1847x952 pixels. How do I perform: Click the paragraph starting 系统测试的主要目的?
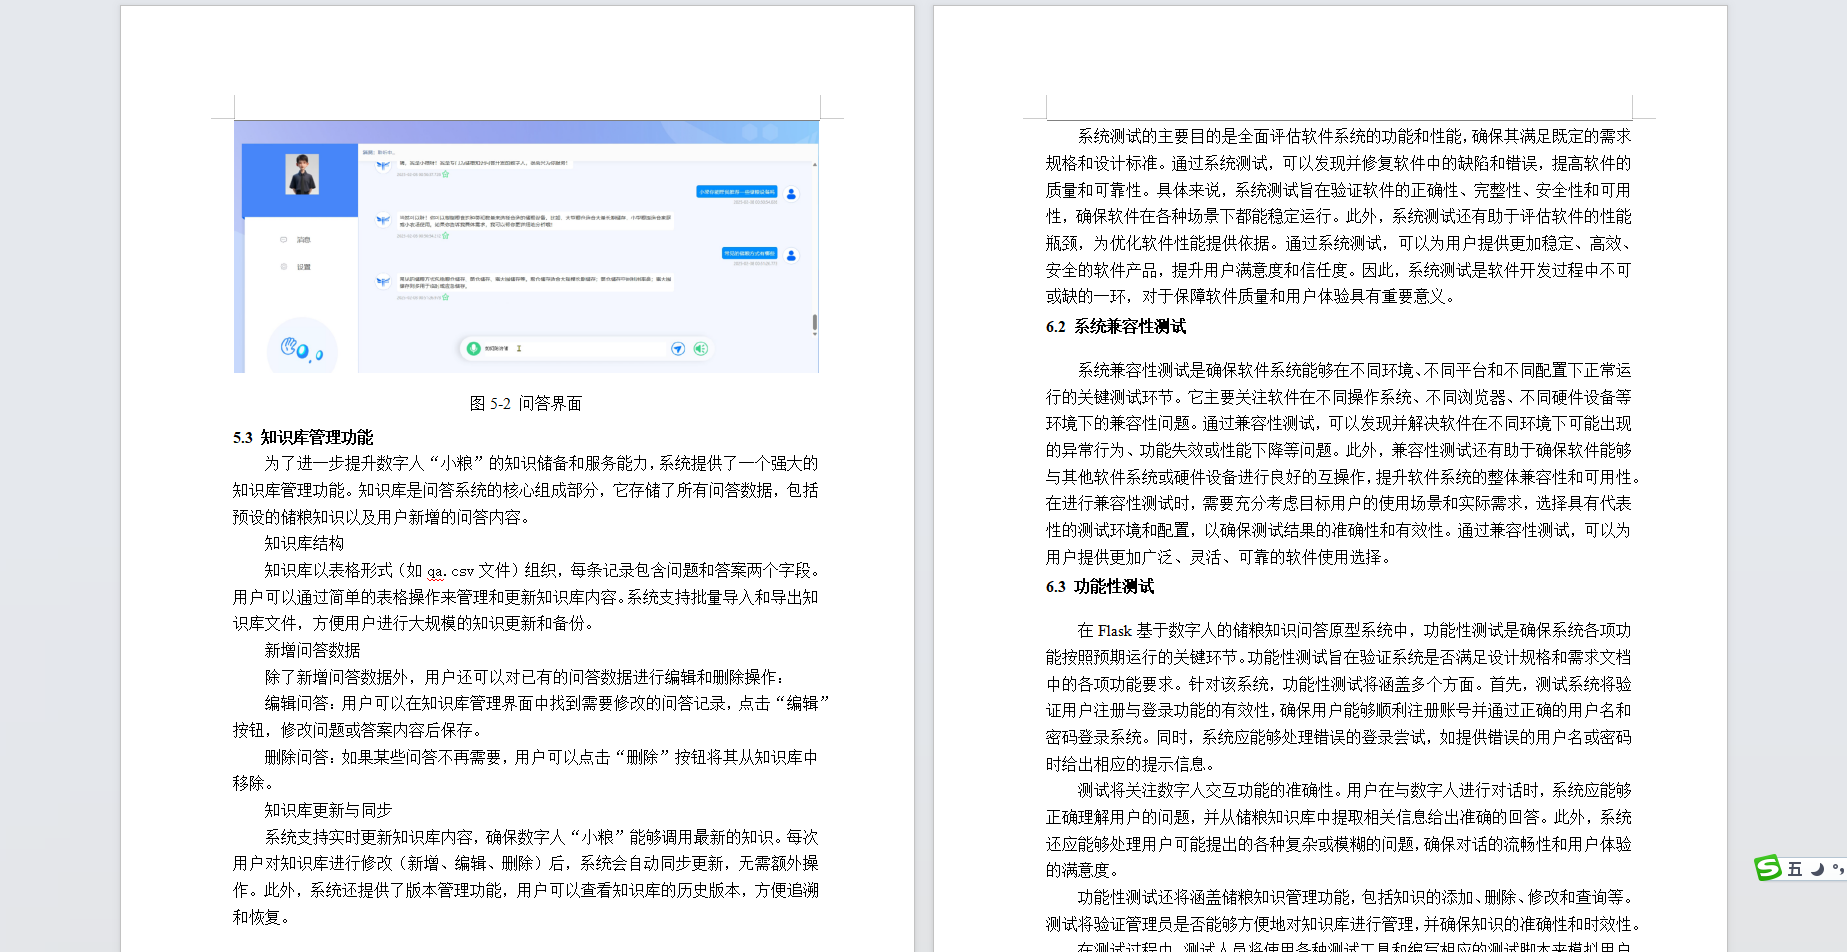click(x=1339, y=216)
